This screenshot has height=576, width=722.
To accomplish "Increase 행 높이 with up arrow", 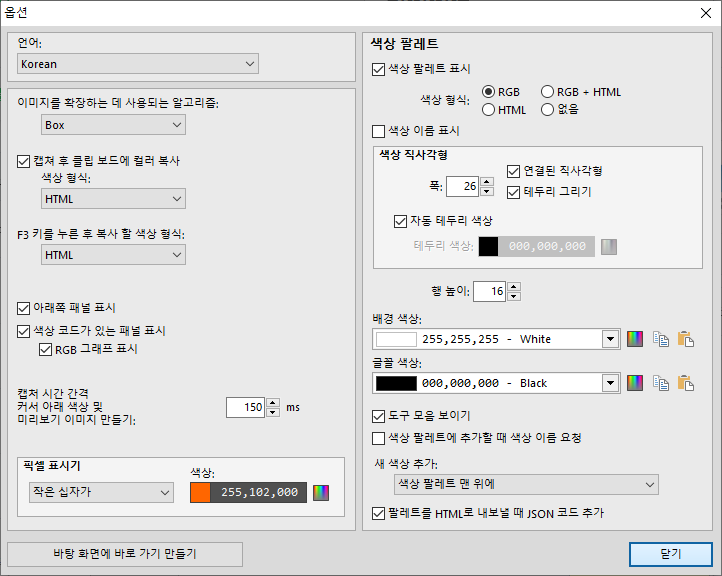I will coord(514,286).
